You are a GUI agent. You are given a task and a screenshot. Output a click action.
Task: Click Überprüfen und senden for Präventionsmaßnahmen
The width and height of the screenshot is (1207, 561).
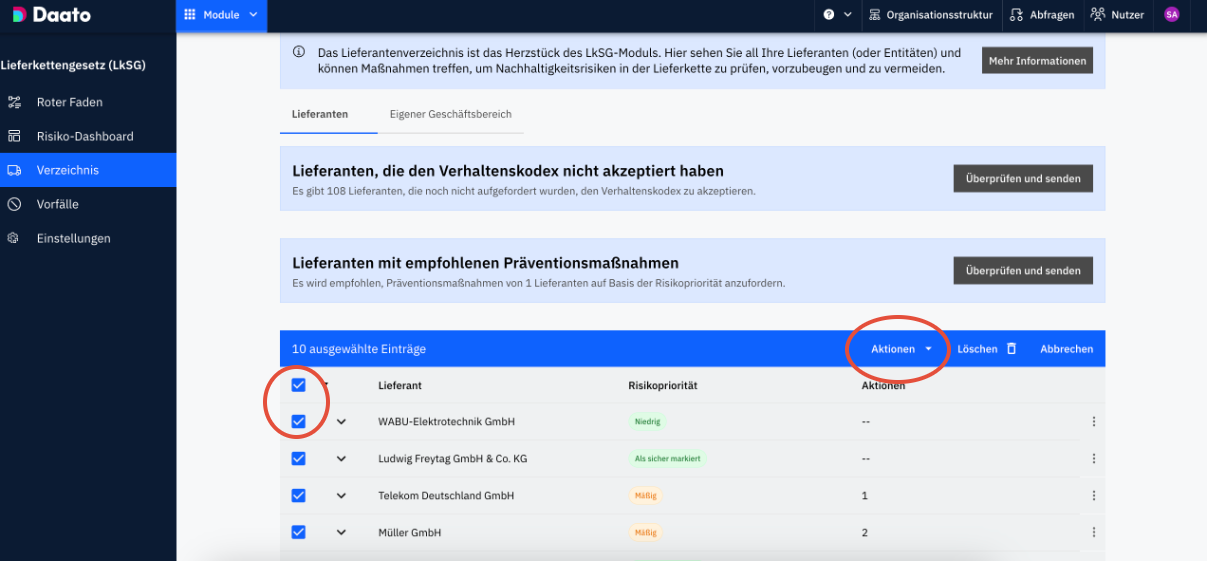(1023, 270)
